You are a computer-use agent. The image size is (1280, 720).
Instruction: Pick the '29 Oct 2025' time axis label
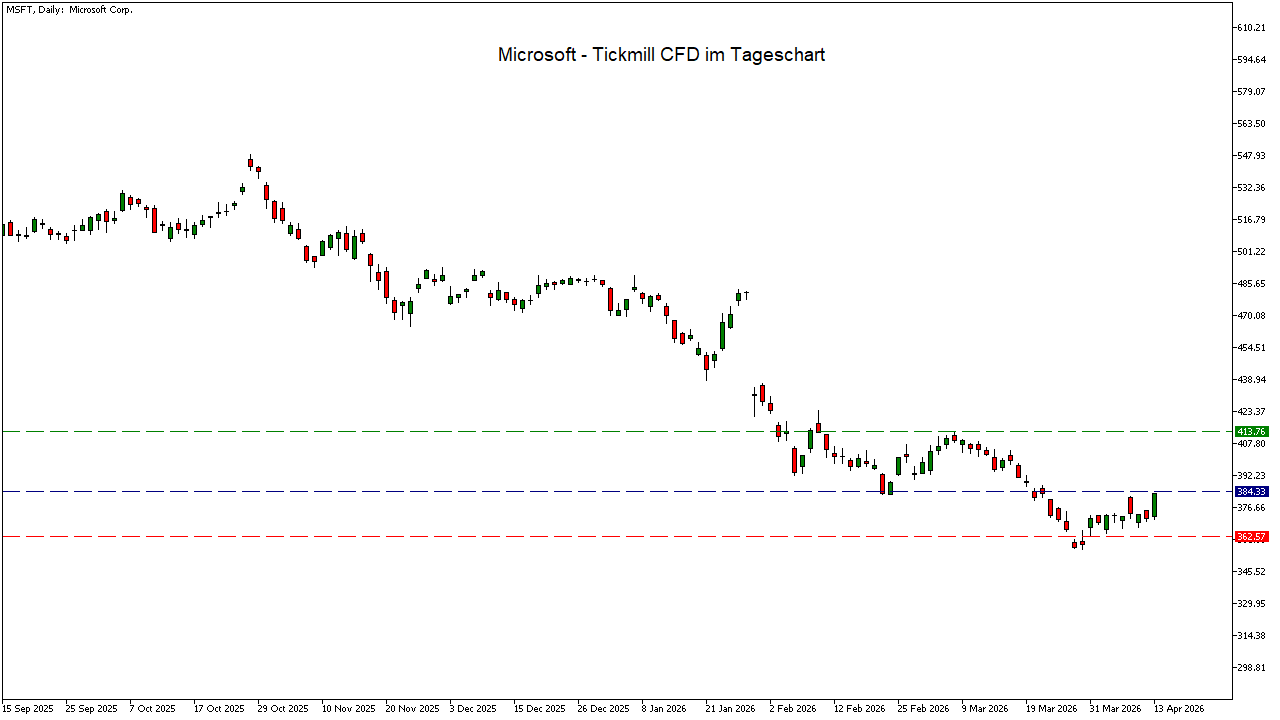click(x=283, y=708)
